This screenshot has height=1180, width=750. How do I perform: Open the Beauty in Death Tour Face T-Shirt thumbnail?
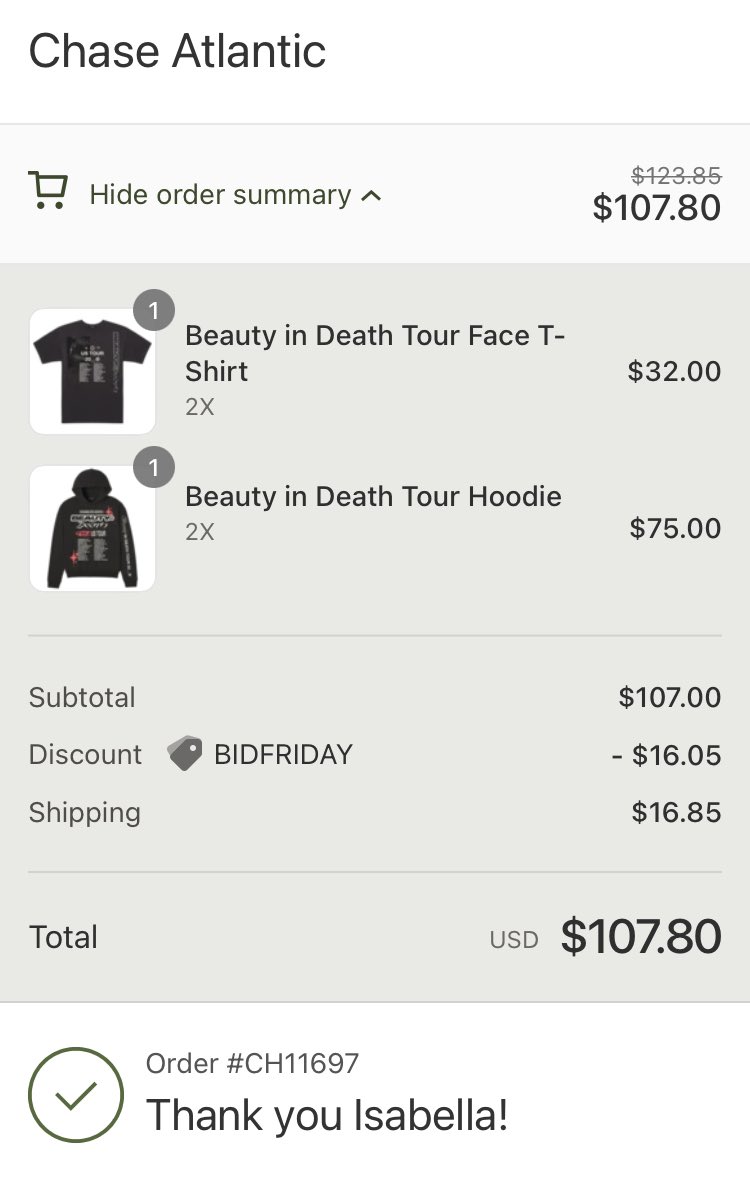(x=93, y=372)
